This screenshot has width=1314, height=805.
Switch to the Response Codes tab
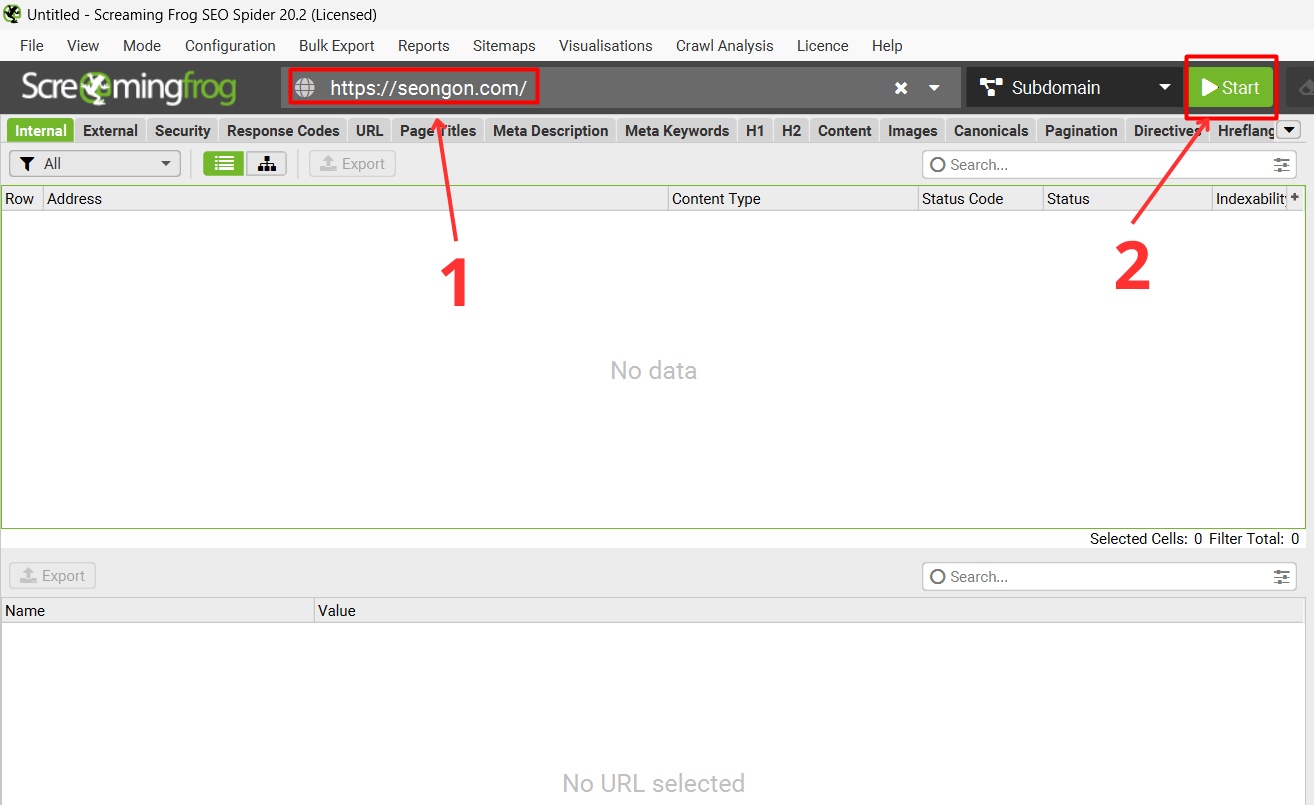click(x=283, y=131)
